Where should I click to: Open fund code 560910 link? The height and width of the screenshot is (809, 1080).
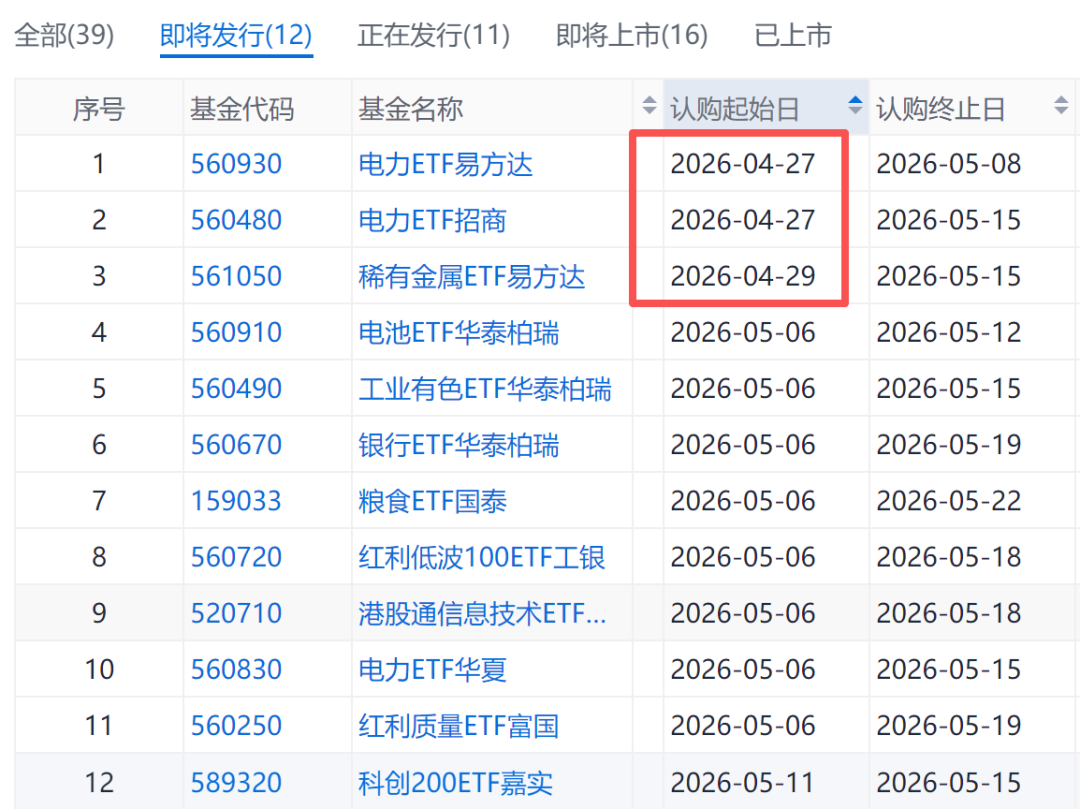coord(236,333)
